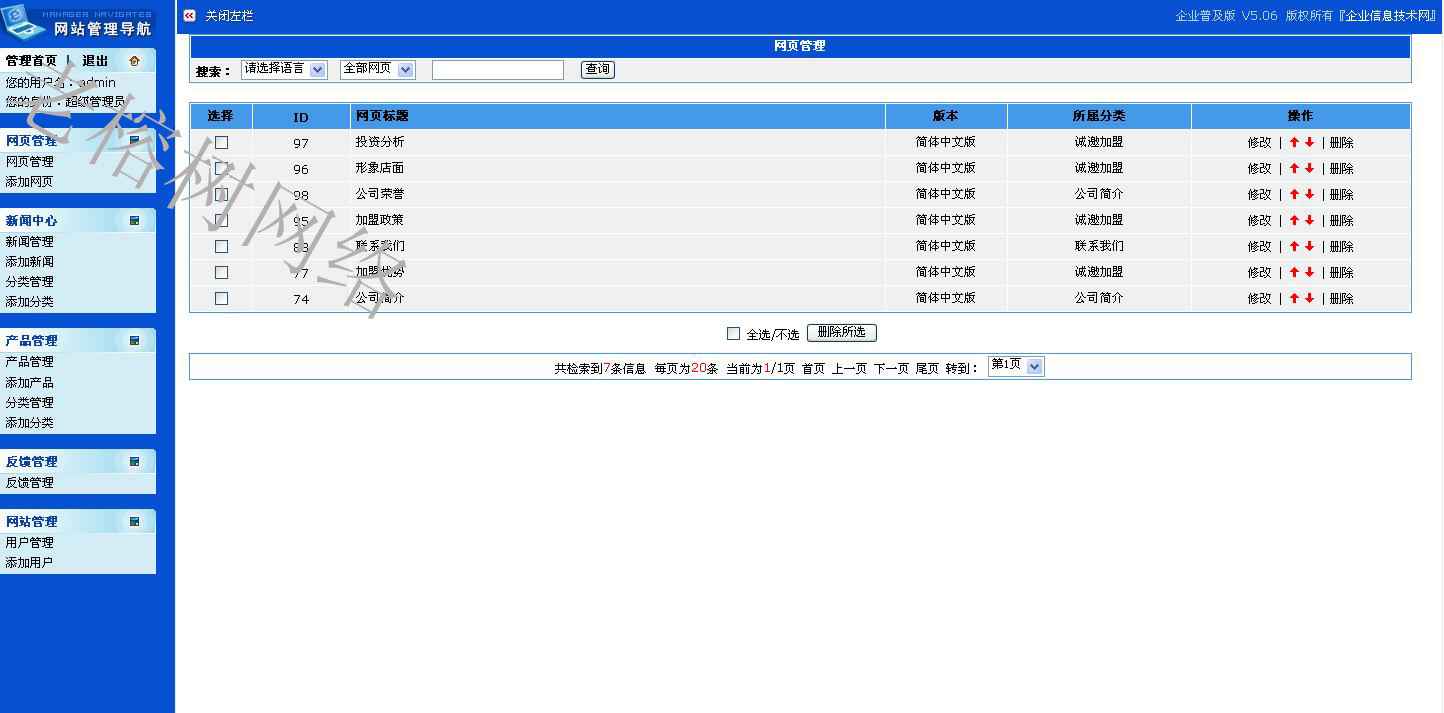Move 投资分析 row down with red arrow
Screen dimensions: 1444x713
[x=1309, y=142]
